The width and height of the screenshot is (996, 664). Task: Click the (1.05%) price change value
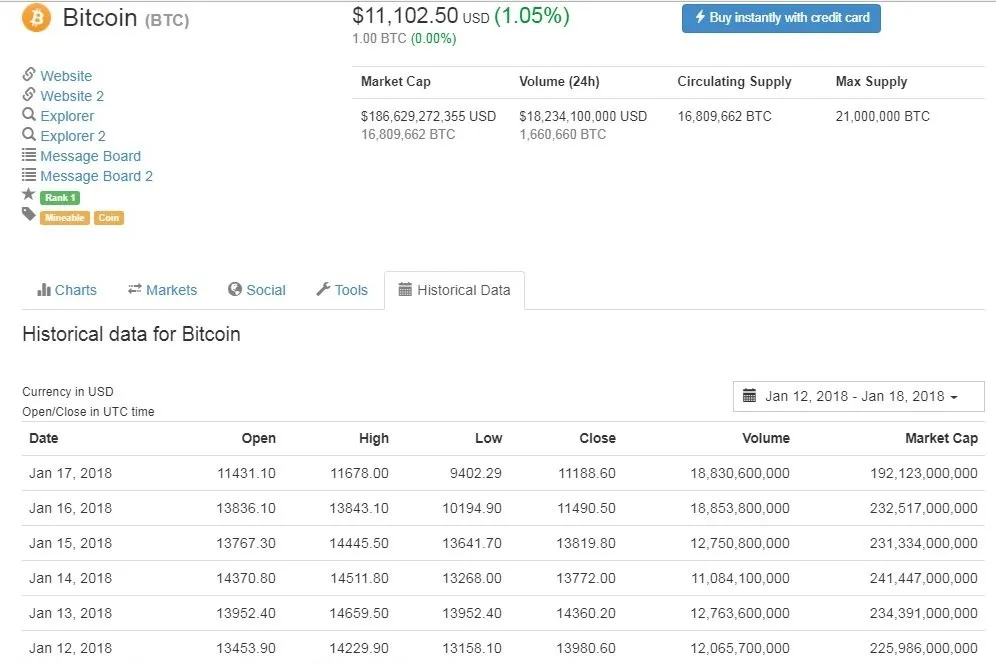click(x=532, y=16)
